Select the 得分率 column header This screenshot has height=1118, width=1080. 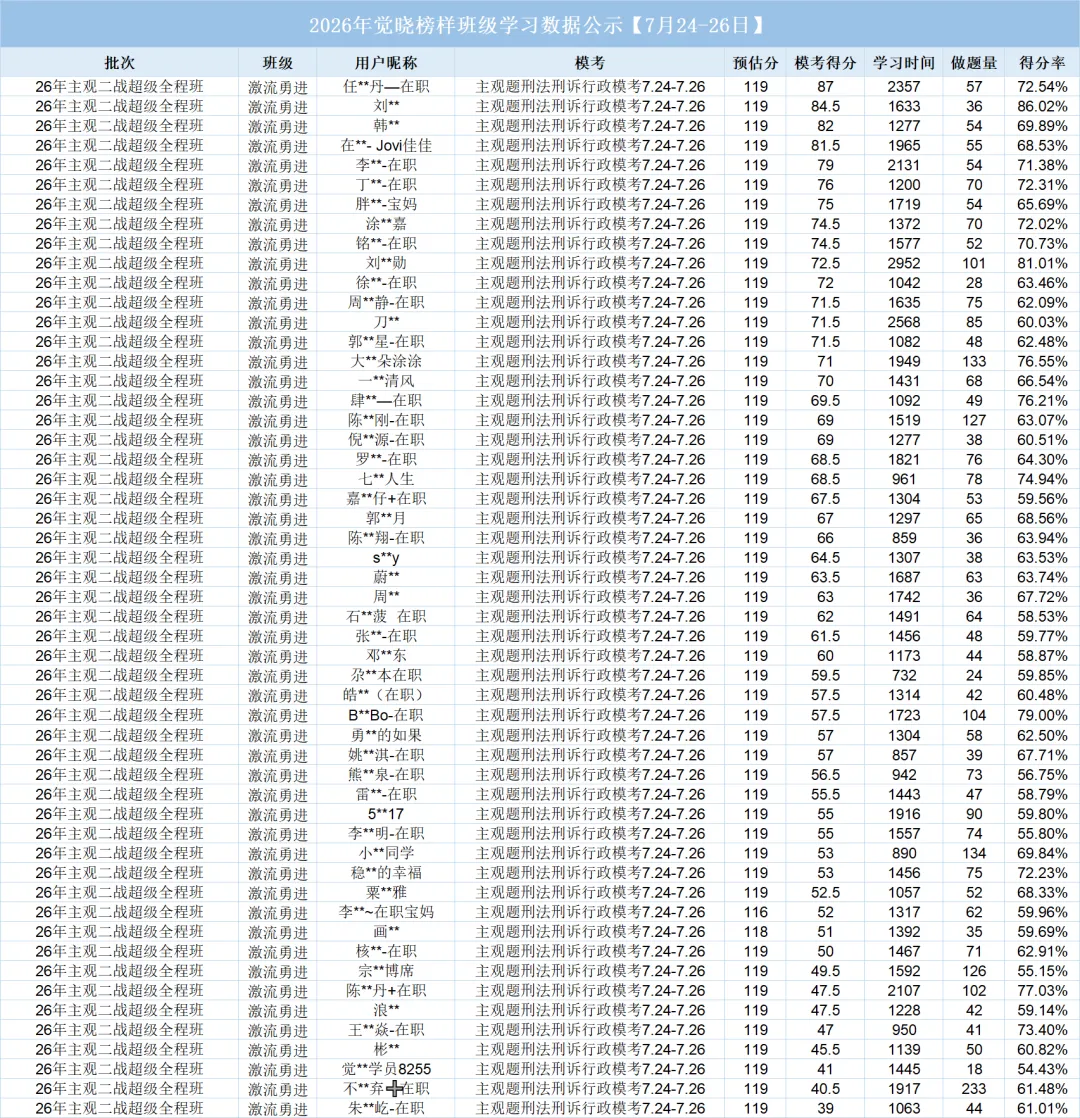pyautogui.click(x=1042, y=63)
